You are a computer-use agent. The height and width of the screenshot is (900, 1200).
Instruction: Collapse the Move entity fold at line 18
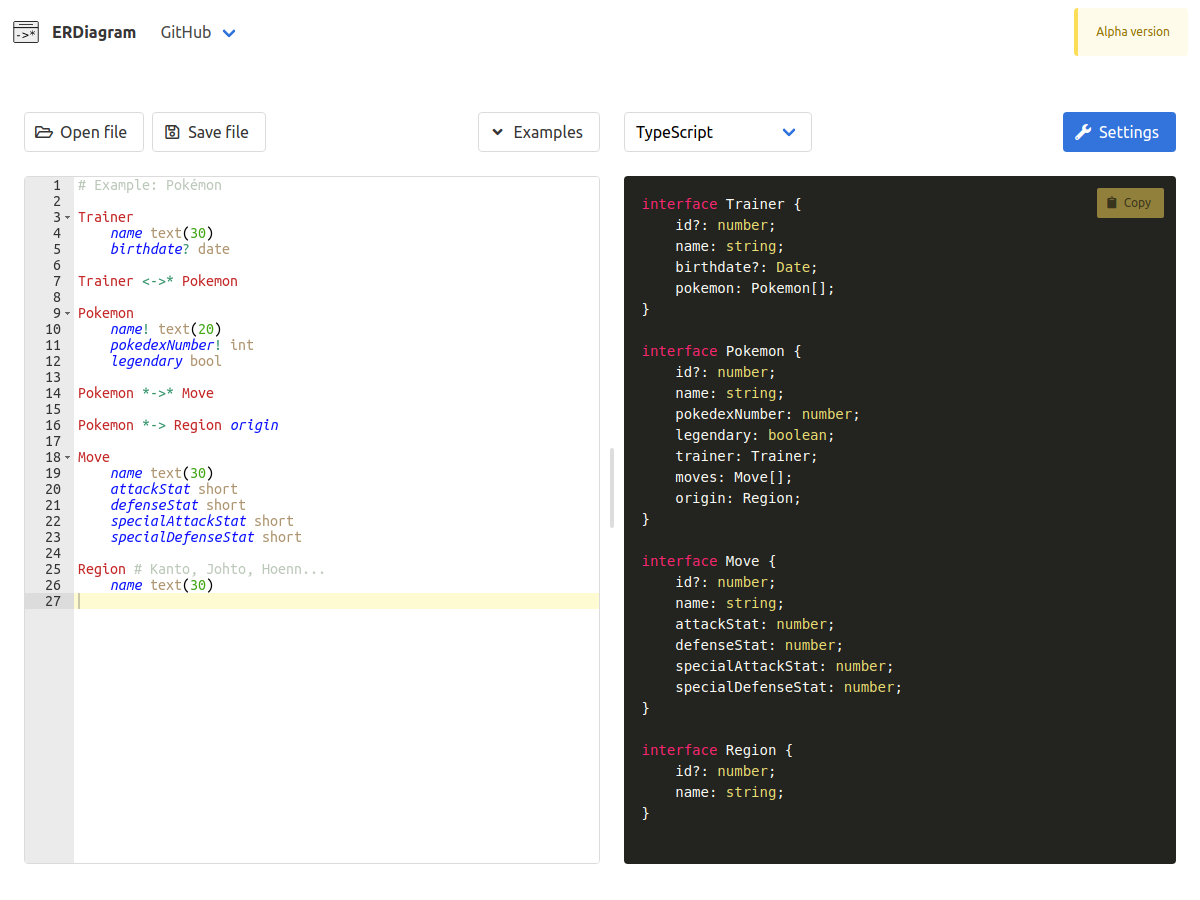coord(67,457)
